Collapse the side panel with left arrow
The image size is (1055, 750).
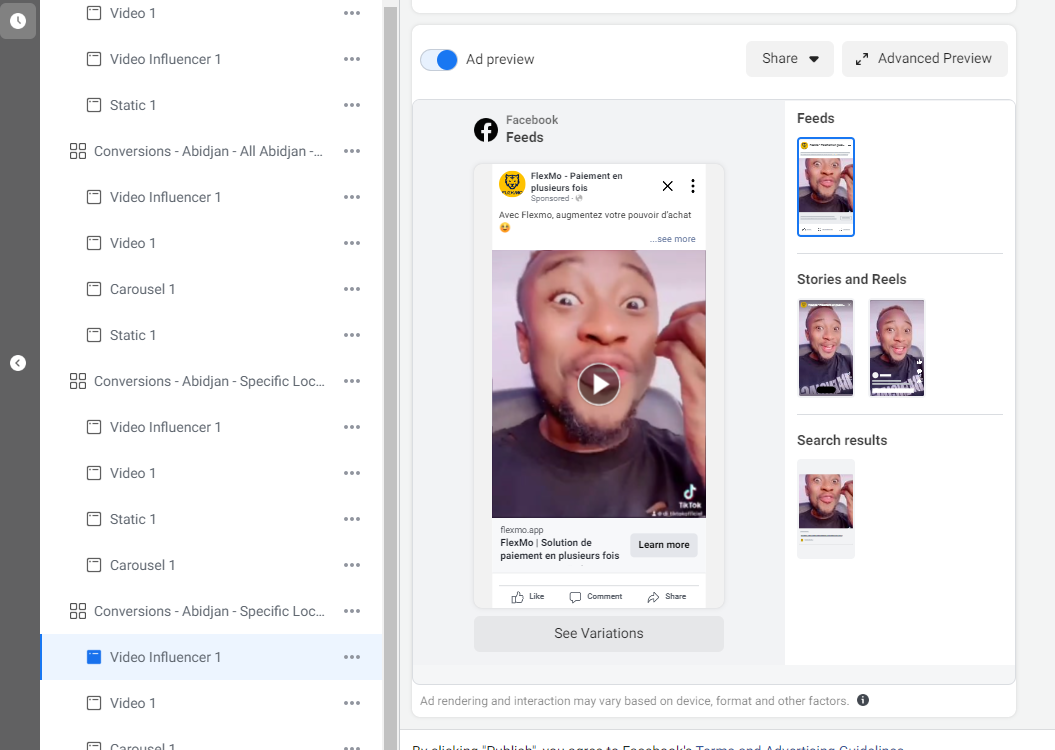point(18,363)
